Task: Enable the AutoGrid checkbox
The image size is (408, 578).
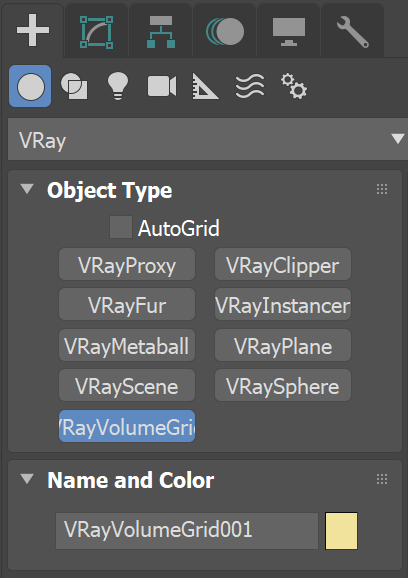Action: coord(121,227)
